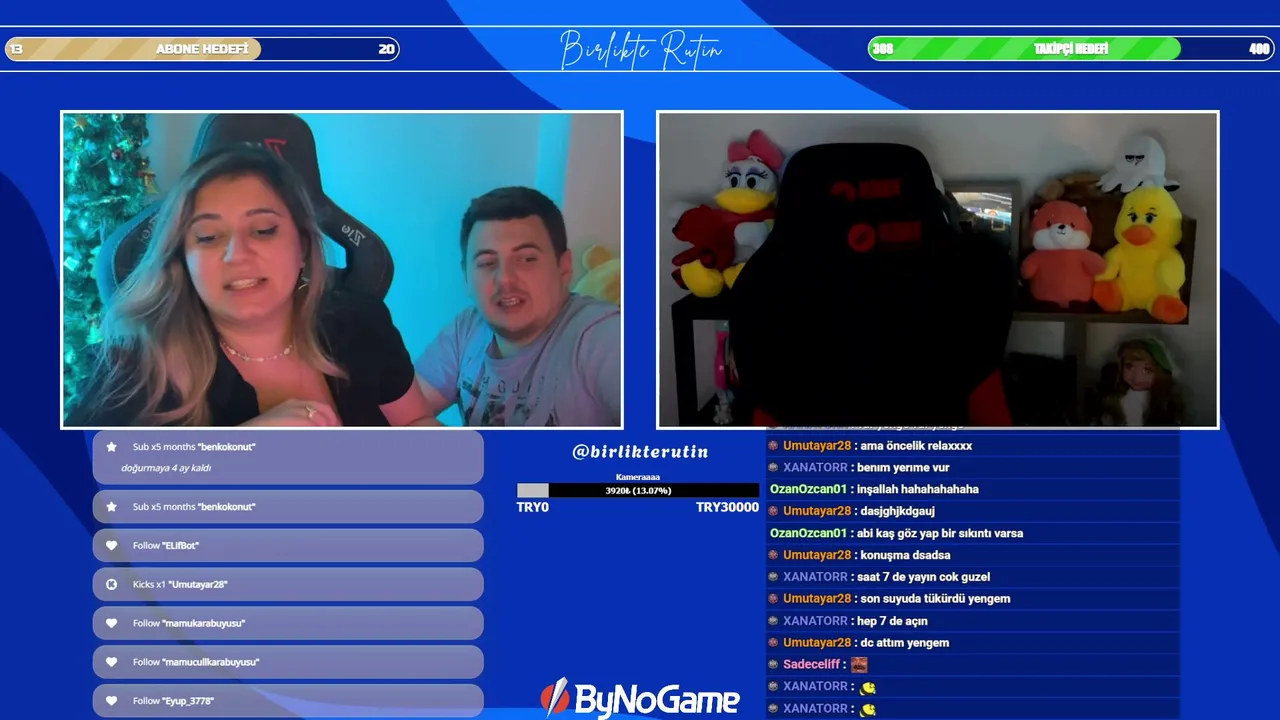Click the 'ABONE HEDEFİ' label text

(202, 49)
